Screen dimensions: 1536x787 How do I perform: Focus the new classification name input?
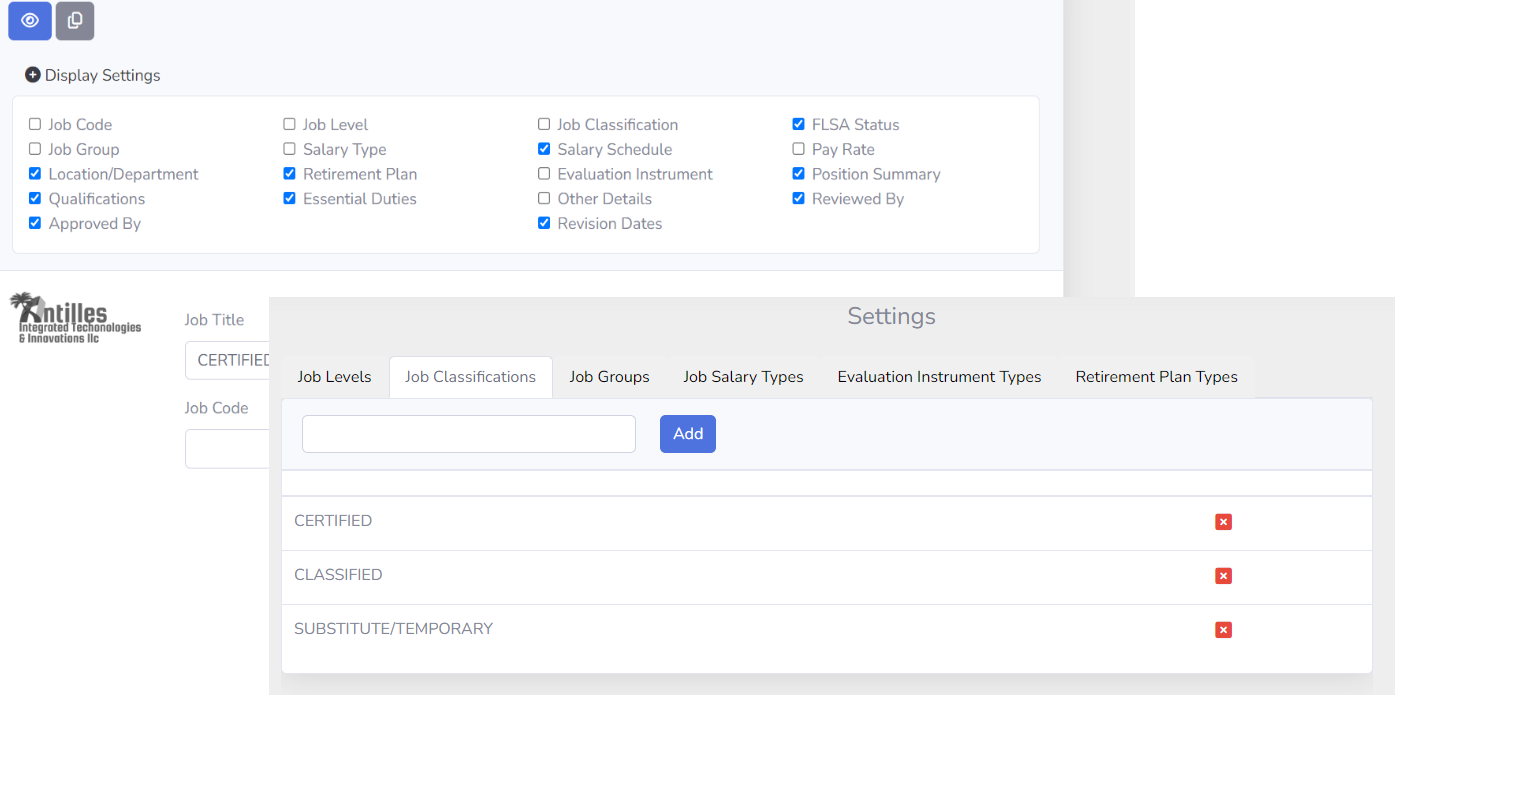pyautogui.click(x=469, y=434)
